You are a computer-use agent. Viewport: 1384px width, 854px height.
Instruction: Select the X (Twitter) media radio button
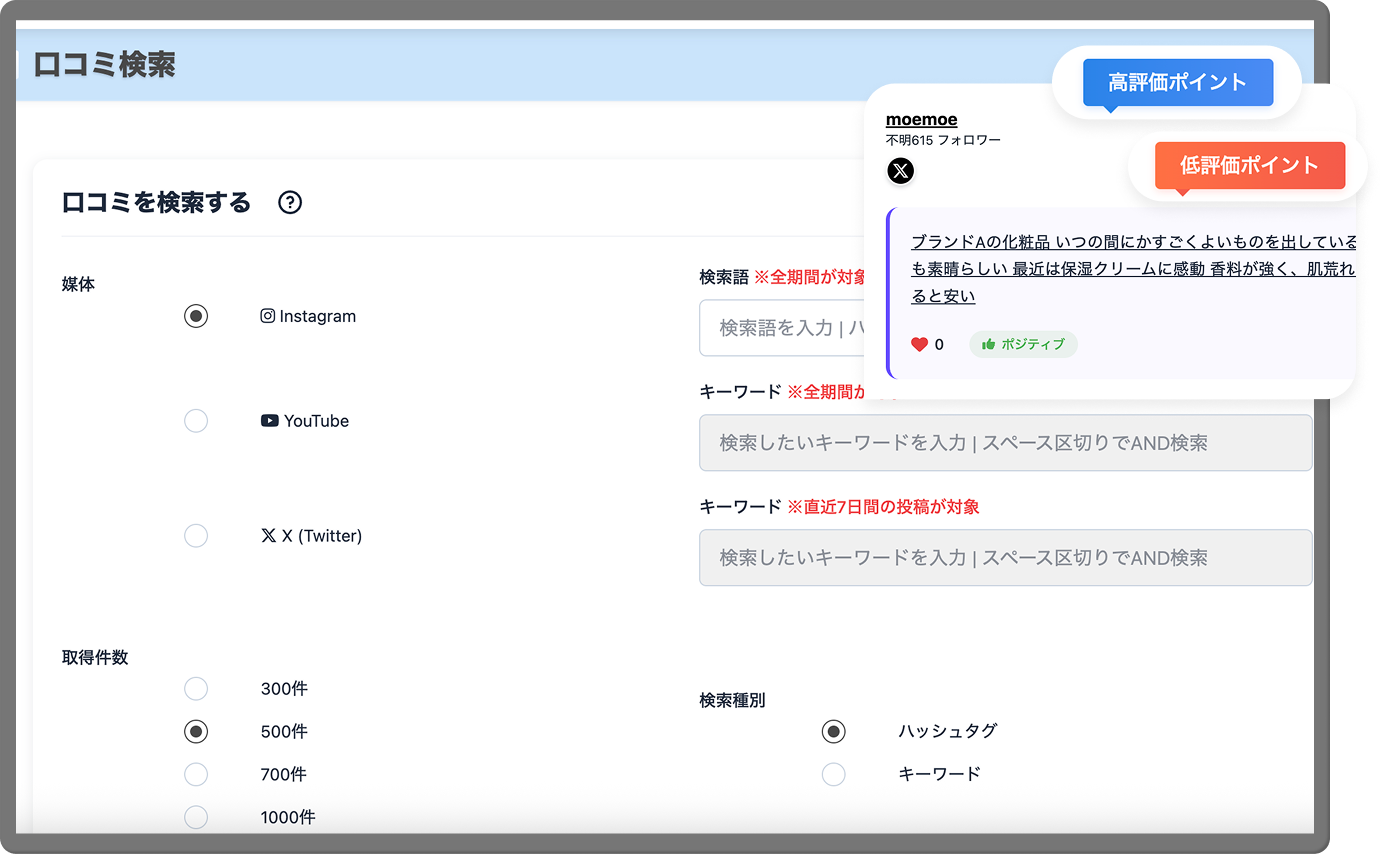196,536
